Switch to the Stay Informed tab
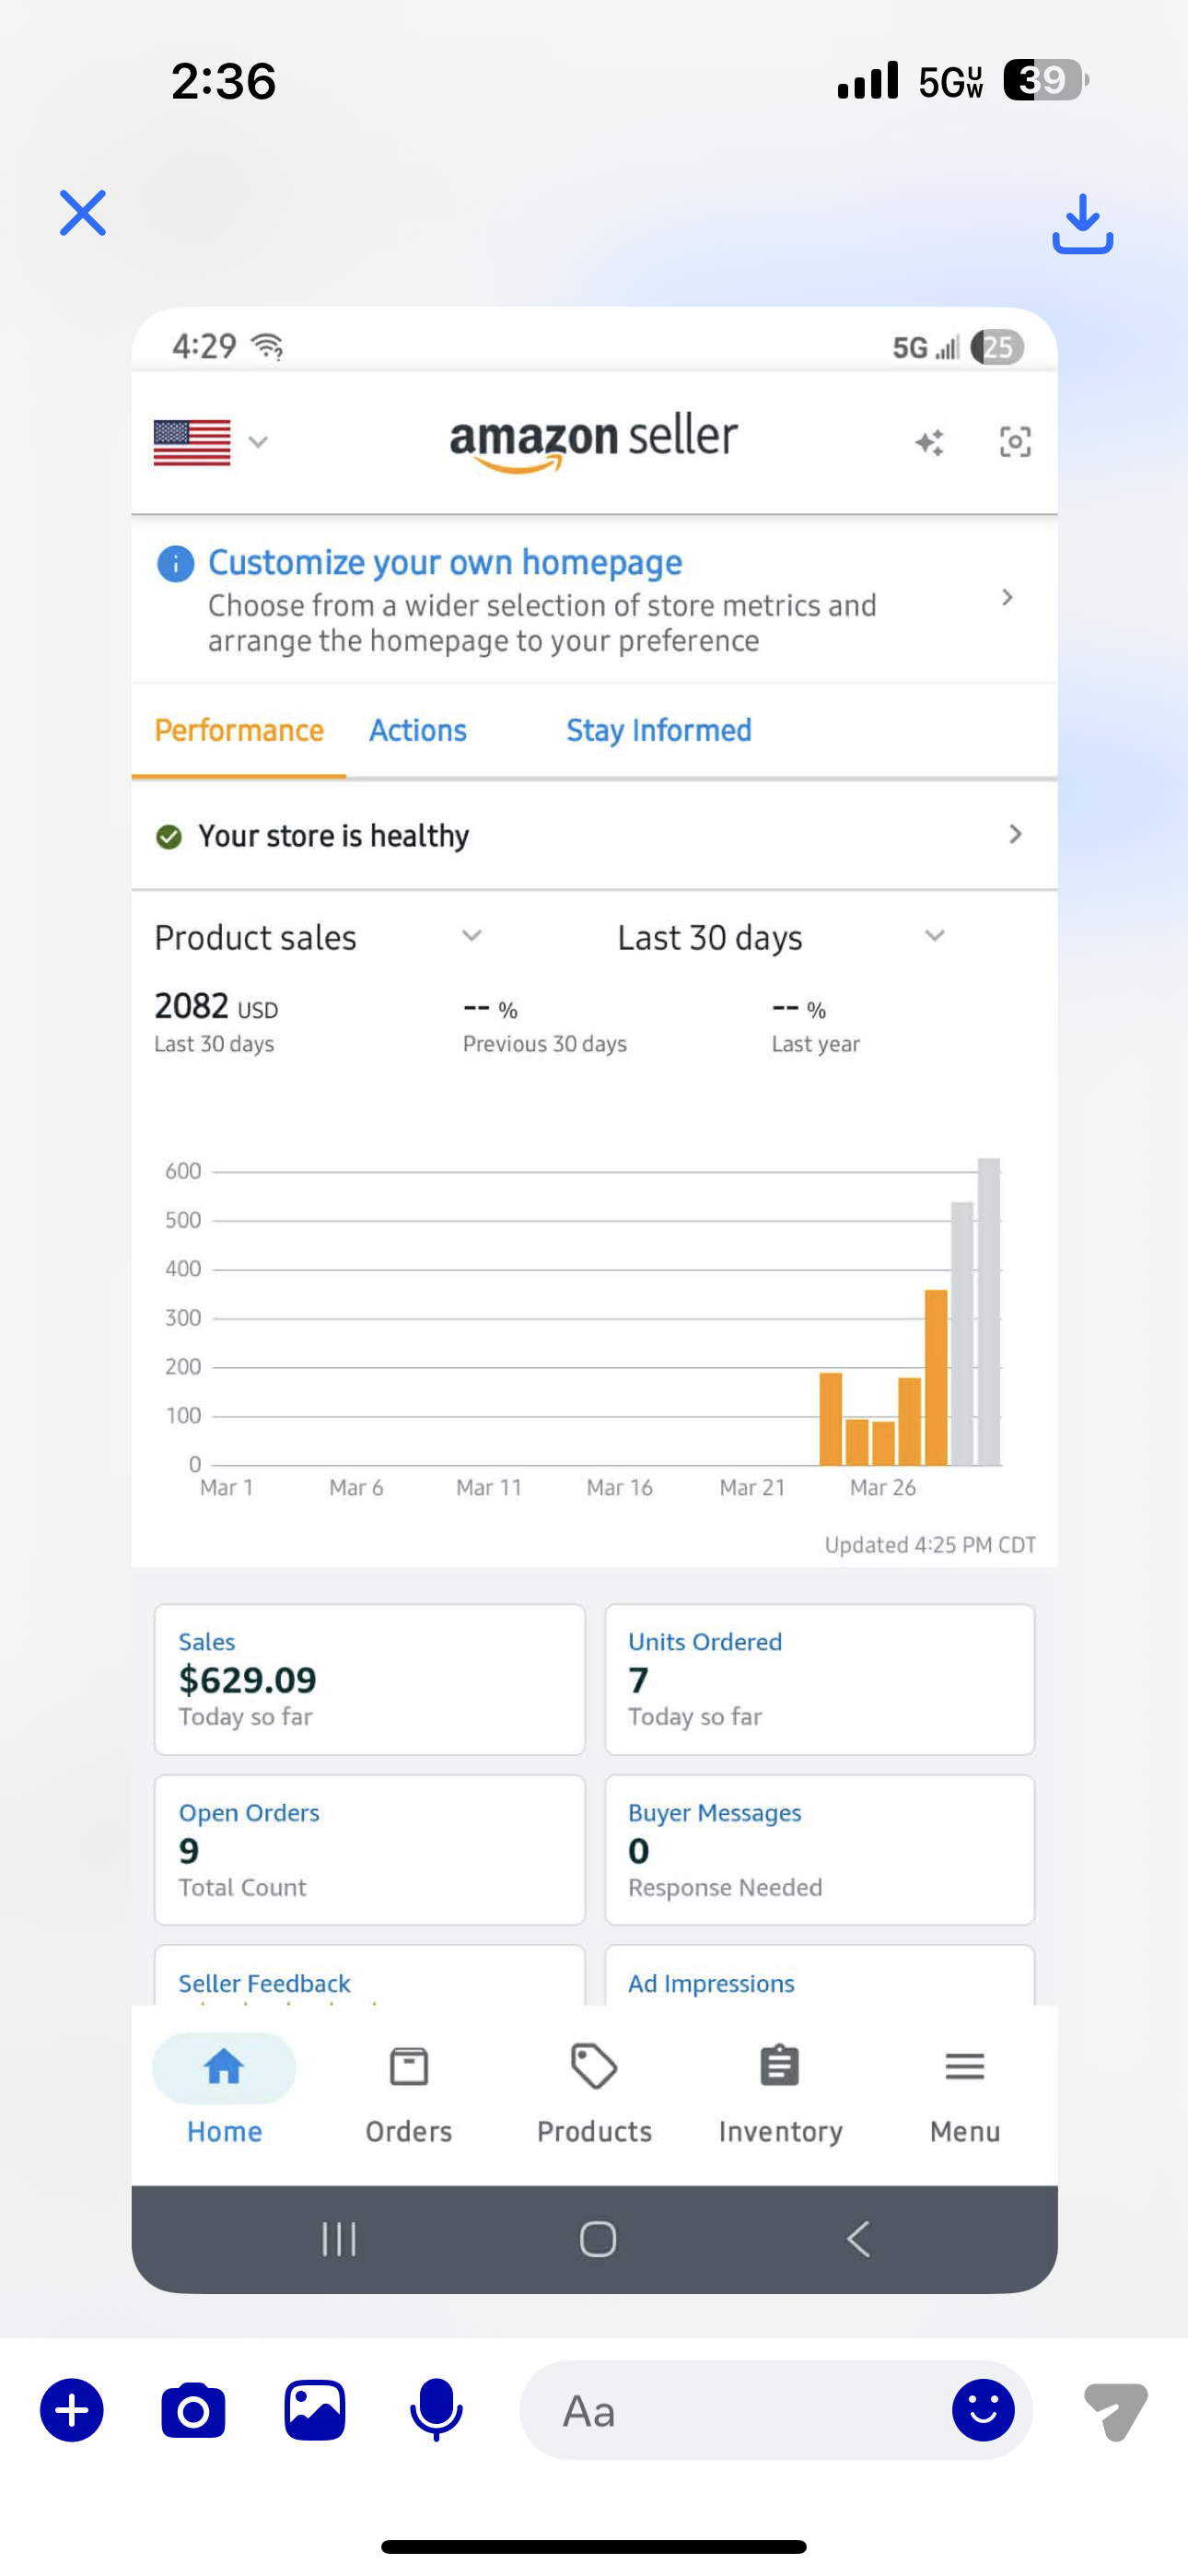This screenshot has height=2576, width=1188. (x=659, y=731)
